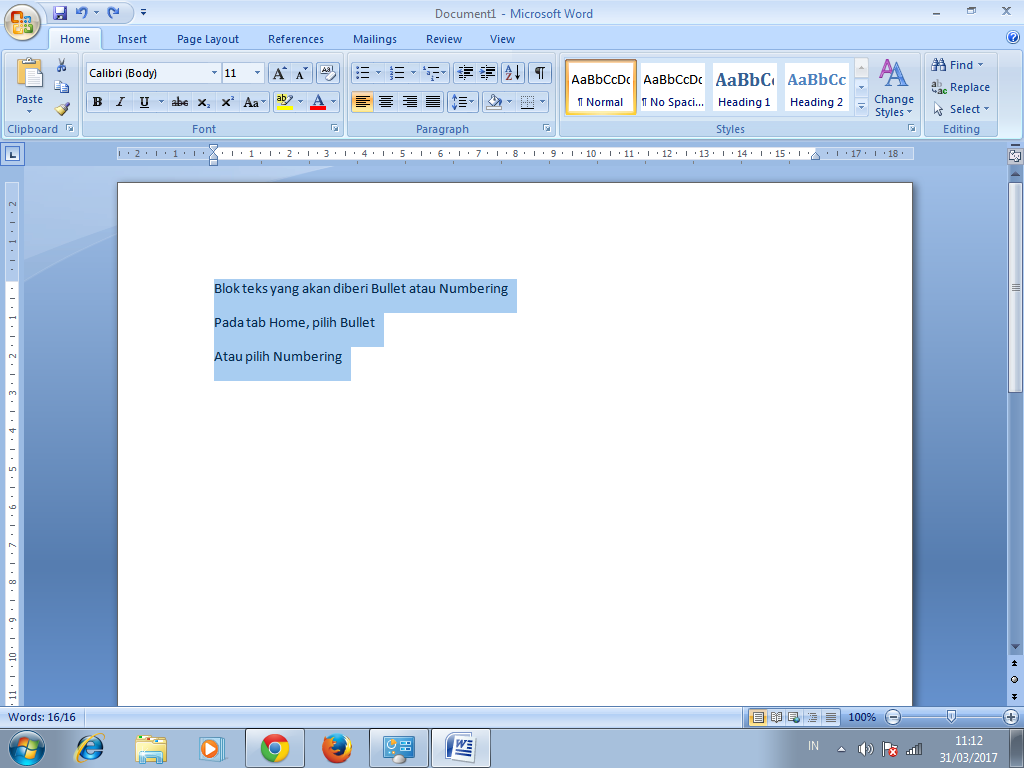1024x768 pixels.
Task: Toggle the Superscript button
Action: [227, 102]
